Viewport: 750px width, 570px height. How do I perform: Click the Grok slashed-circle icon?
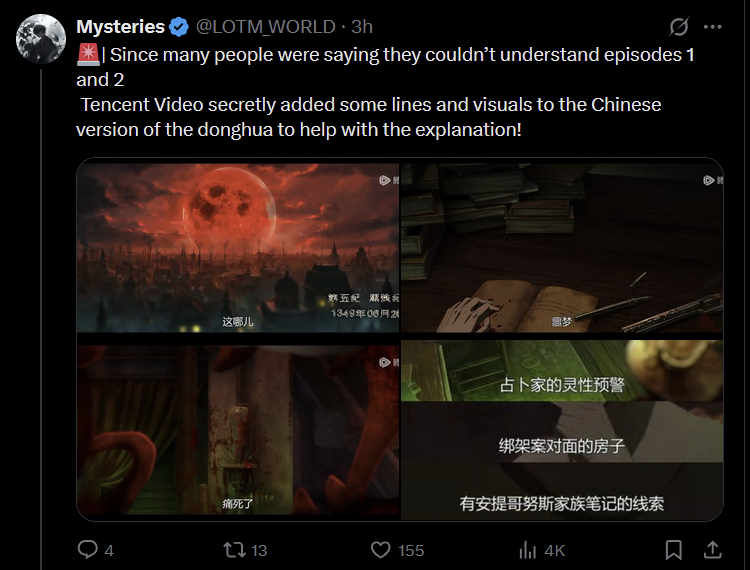[679, 27]
